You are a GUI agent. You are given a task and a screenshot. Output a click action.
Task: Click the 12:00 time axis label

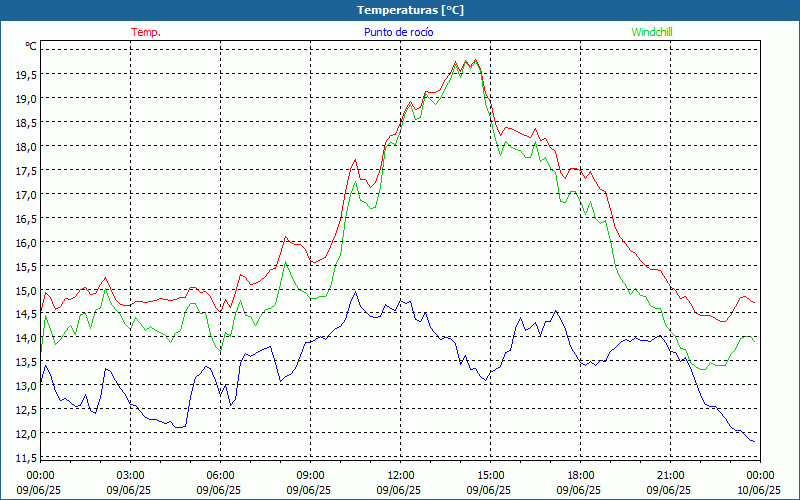(x=401, y=476)
